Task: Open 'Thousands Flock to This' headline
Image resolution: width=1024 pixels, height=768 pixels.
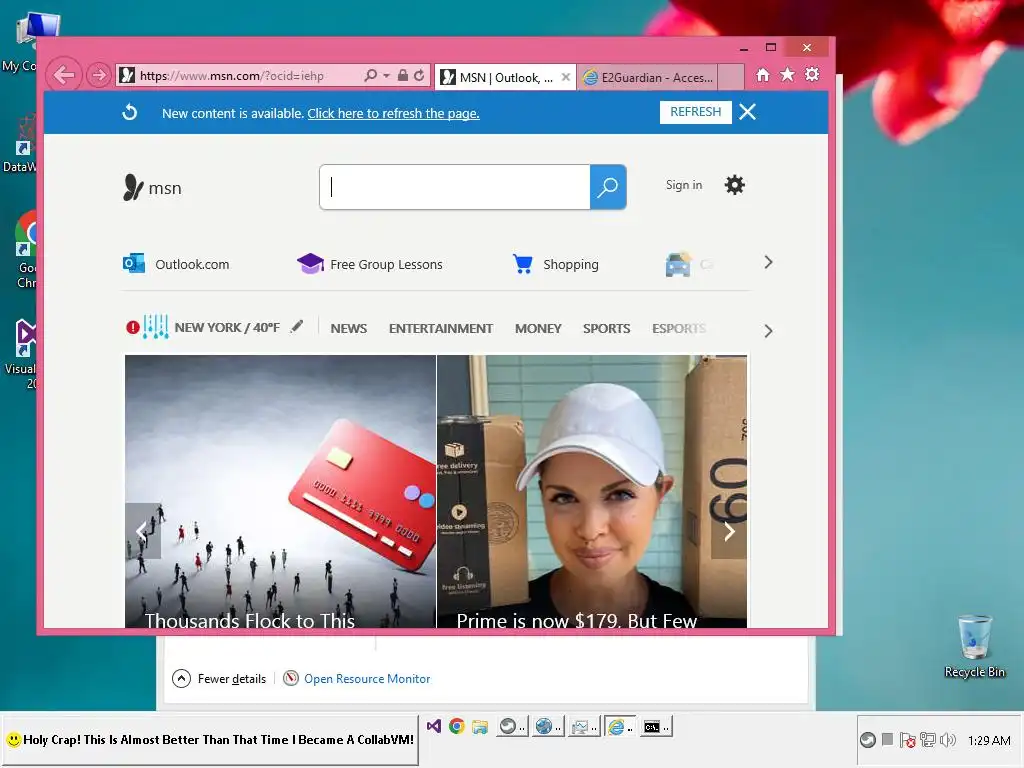Action: [249, 620]
